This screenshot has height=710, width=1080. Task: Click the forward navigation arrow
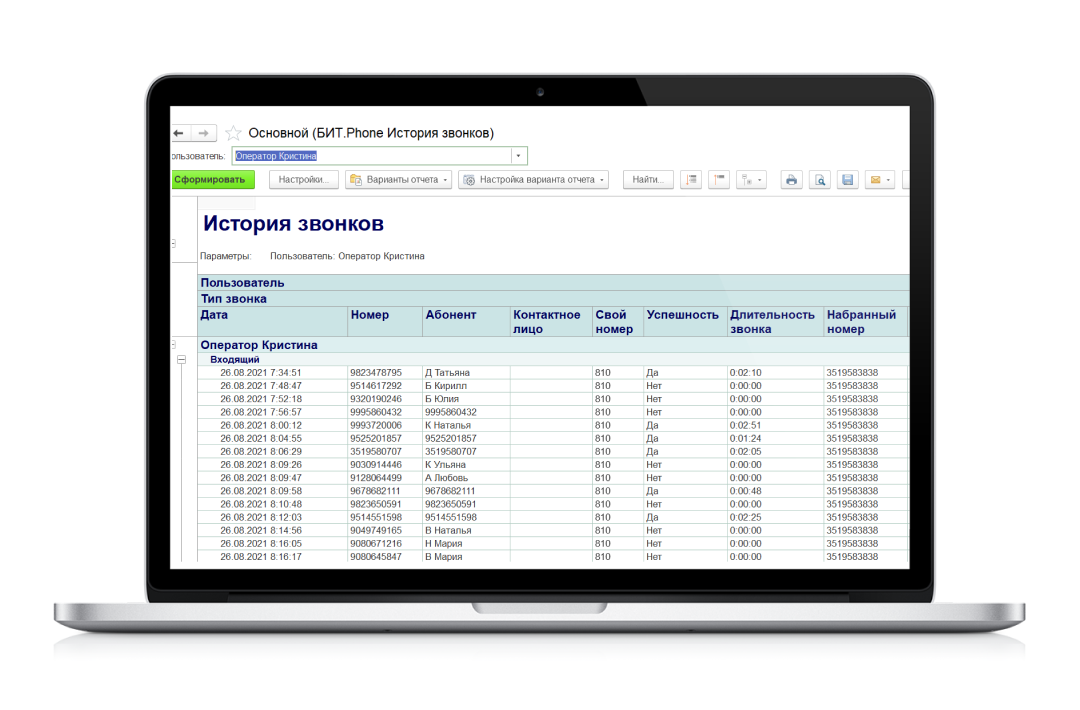(x=203, y=133)
